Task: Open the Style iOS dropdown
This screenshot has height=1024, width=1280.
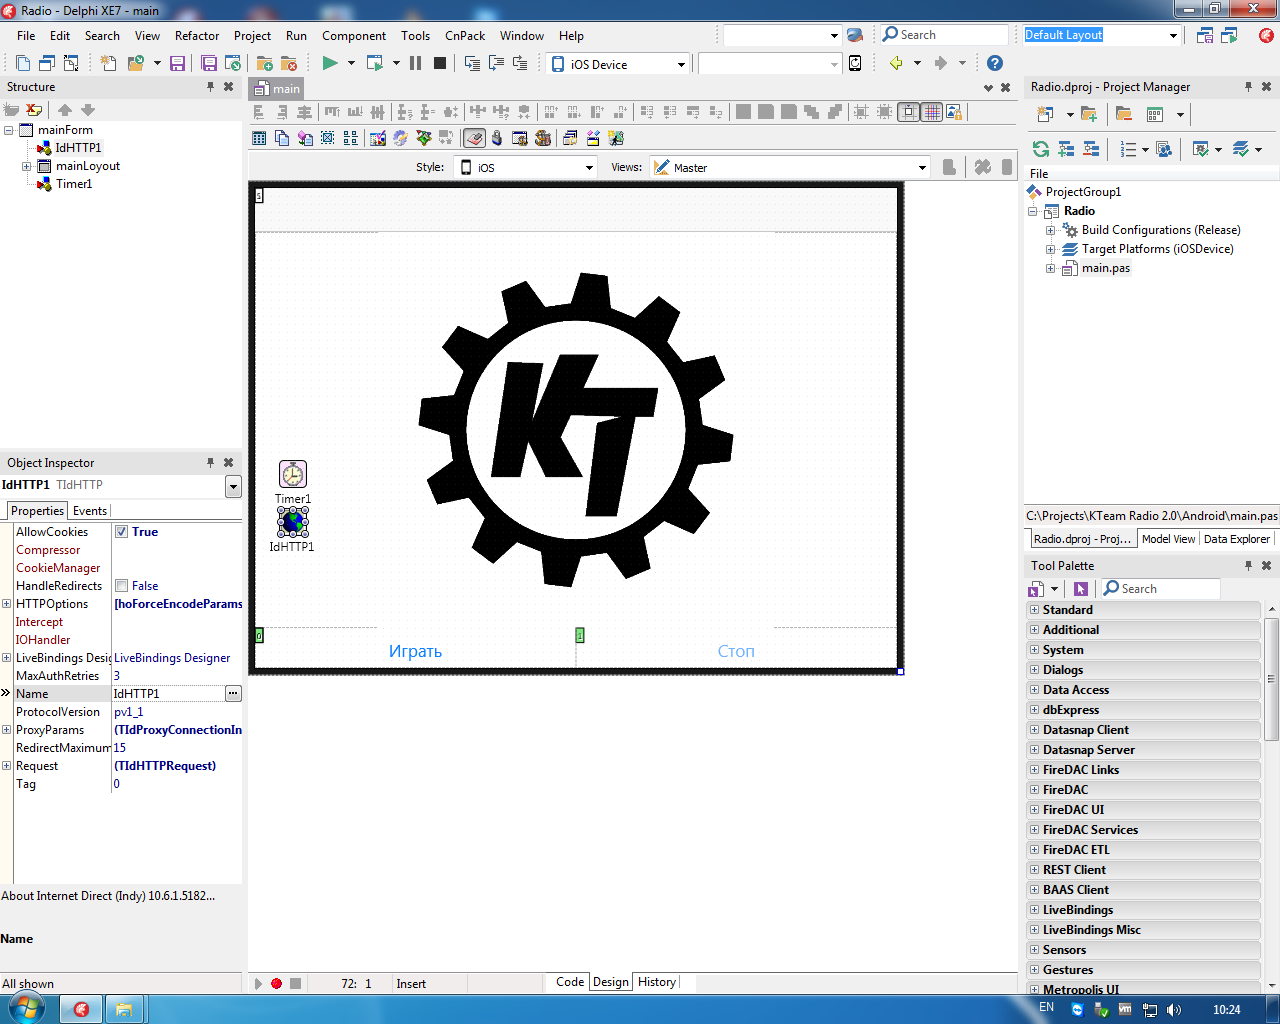Action: [x=525, y=167]
